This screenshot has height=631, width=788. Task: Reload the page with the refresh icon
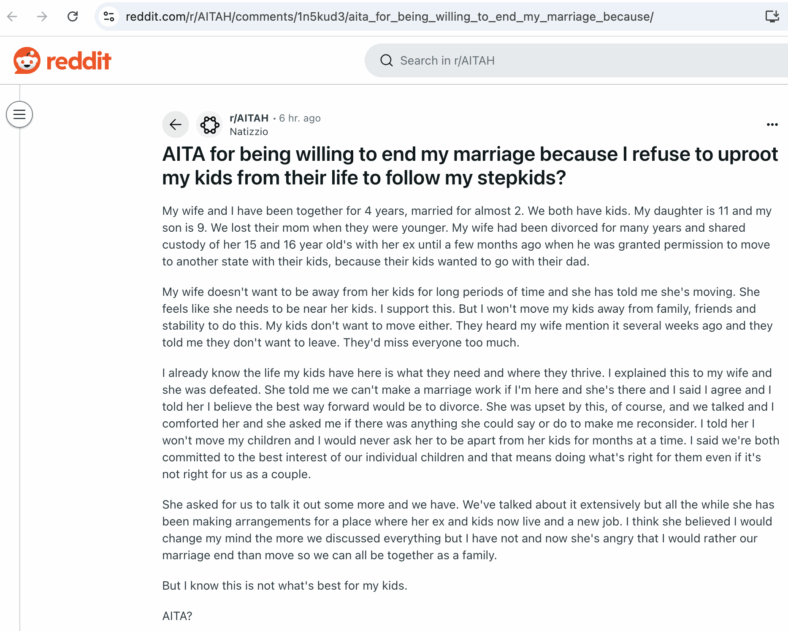coord(72,17)
